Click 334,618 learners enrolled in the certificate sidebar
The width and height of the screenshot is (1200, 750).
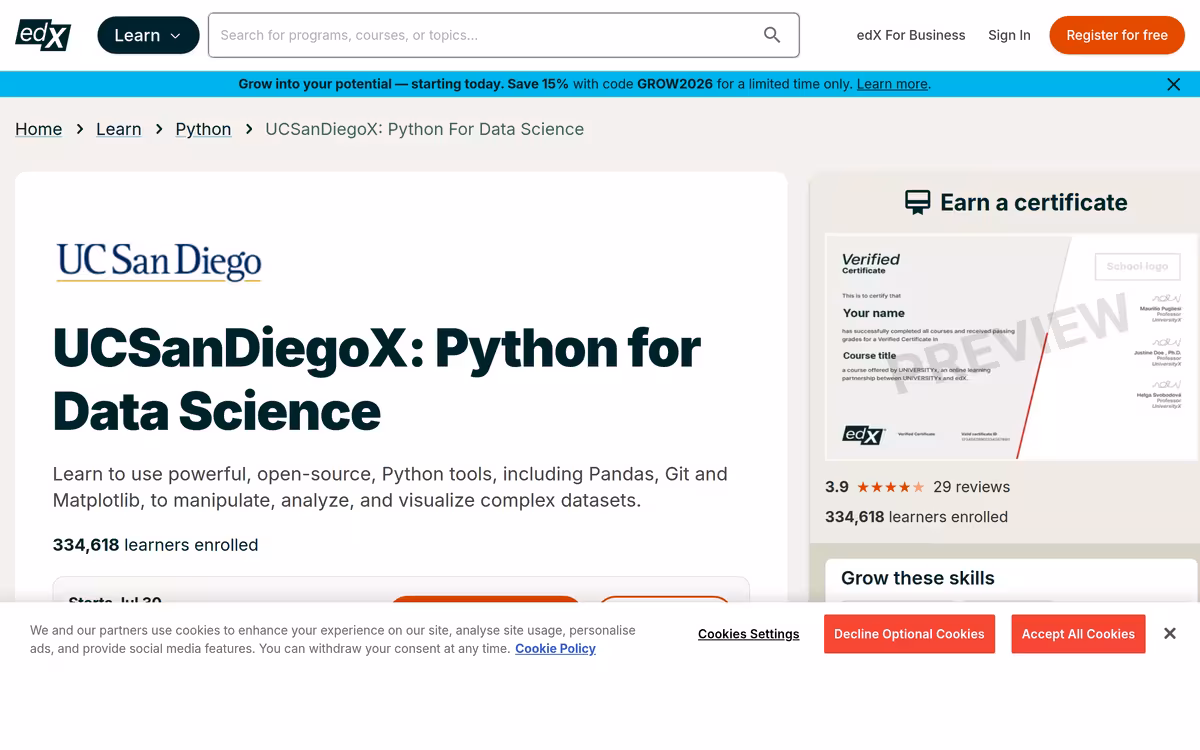[x=916, y=517]
